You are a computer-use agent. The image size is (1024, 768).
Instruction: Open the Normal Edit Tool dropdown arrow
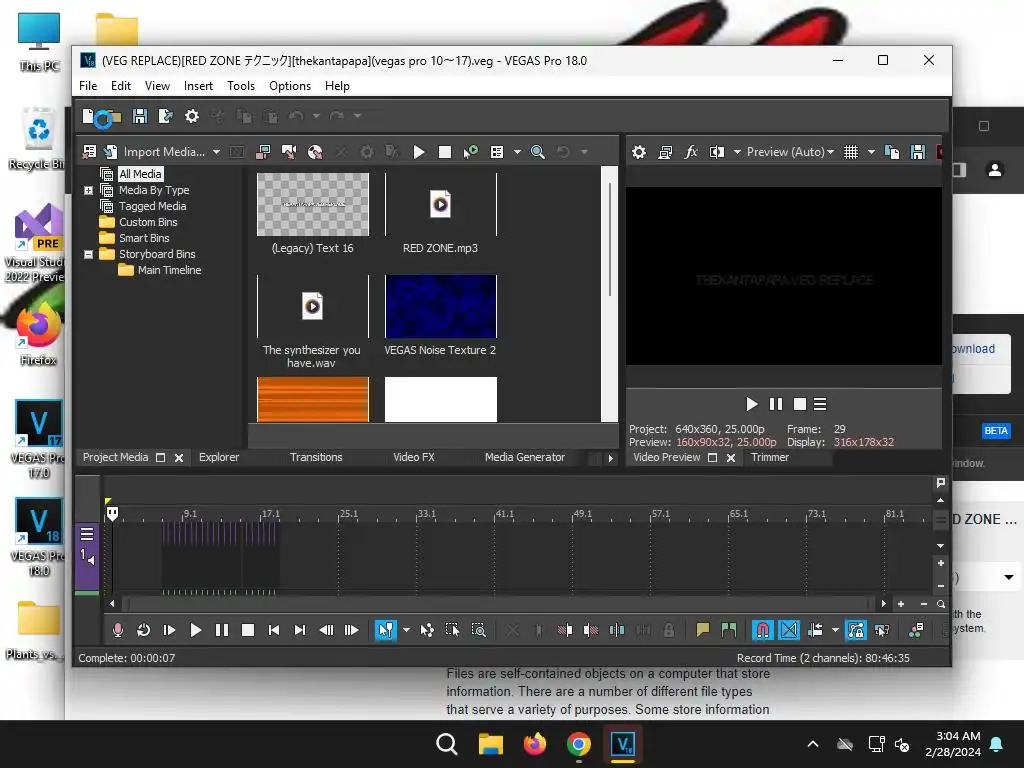click(x=406, y=630)
